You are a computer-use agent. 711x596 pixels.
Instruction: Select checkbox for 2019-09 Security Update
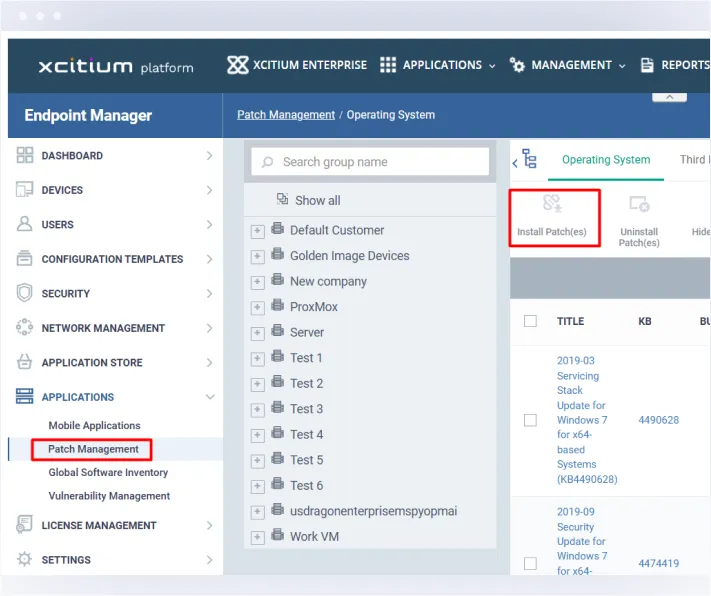[x=531, y=563]
